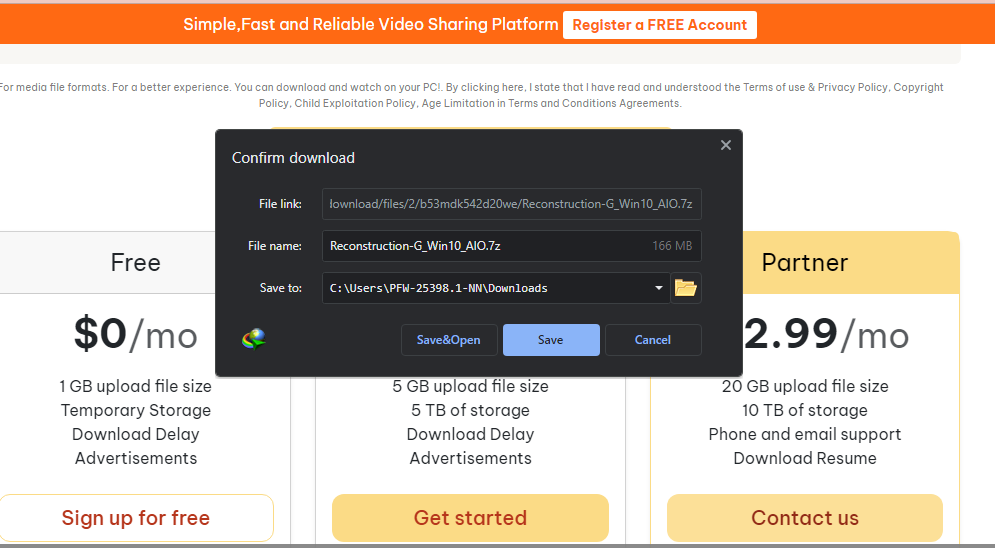Click Register a FREE Account button
Image resolution: width=995 pixels, height=548 pixels.
pos(659,25)
